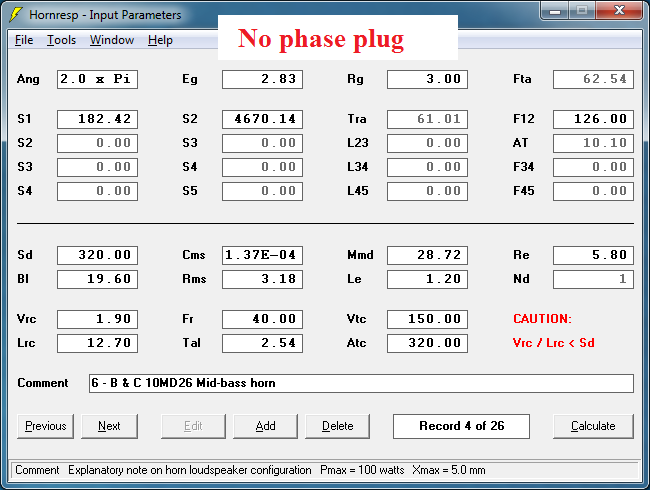Open the Window menu
Screen dimensions: 651x492
(x=112, y=40)
